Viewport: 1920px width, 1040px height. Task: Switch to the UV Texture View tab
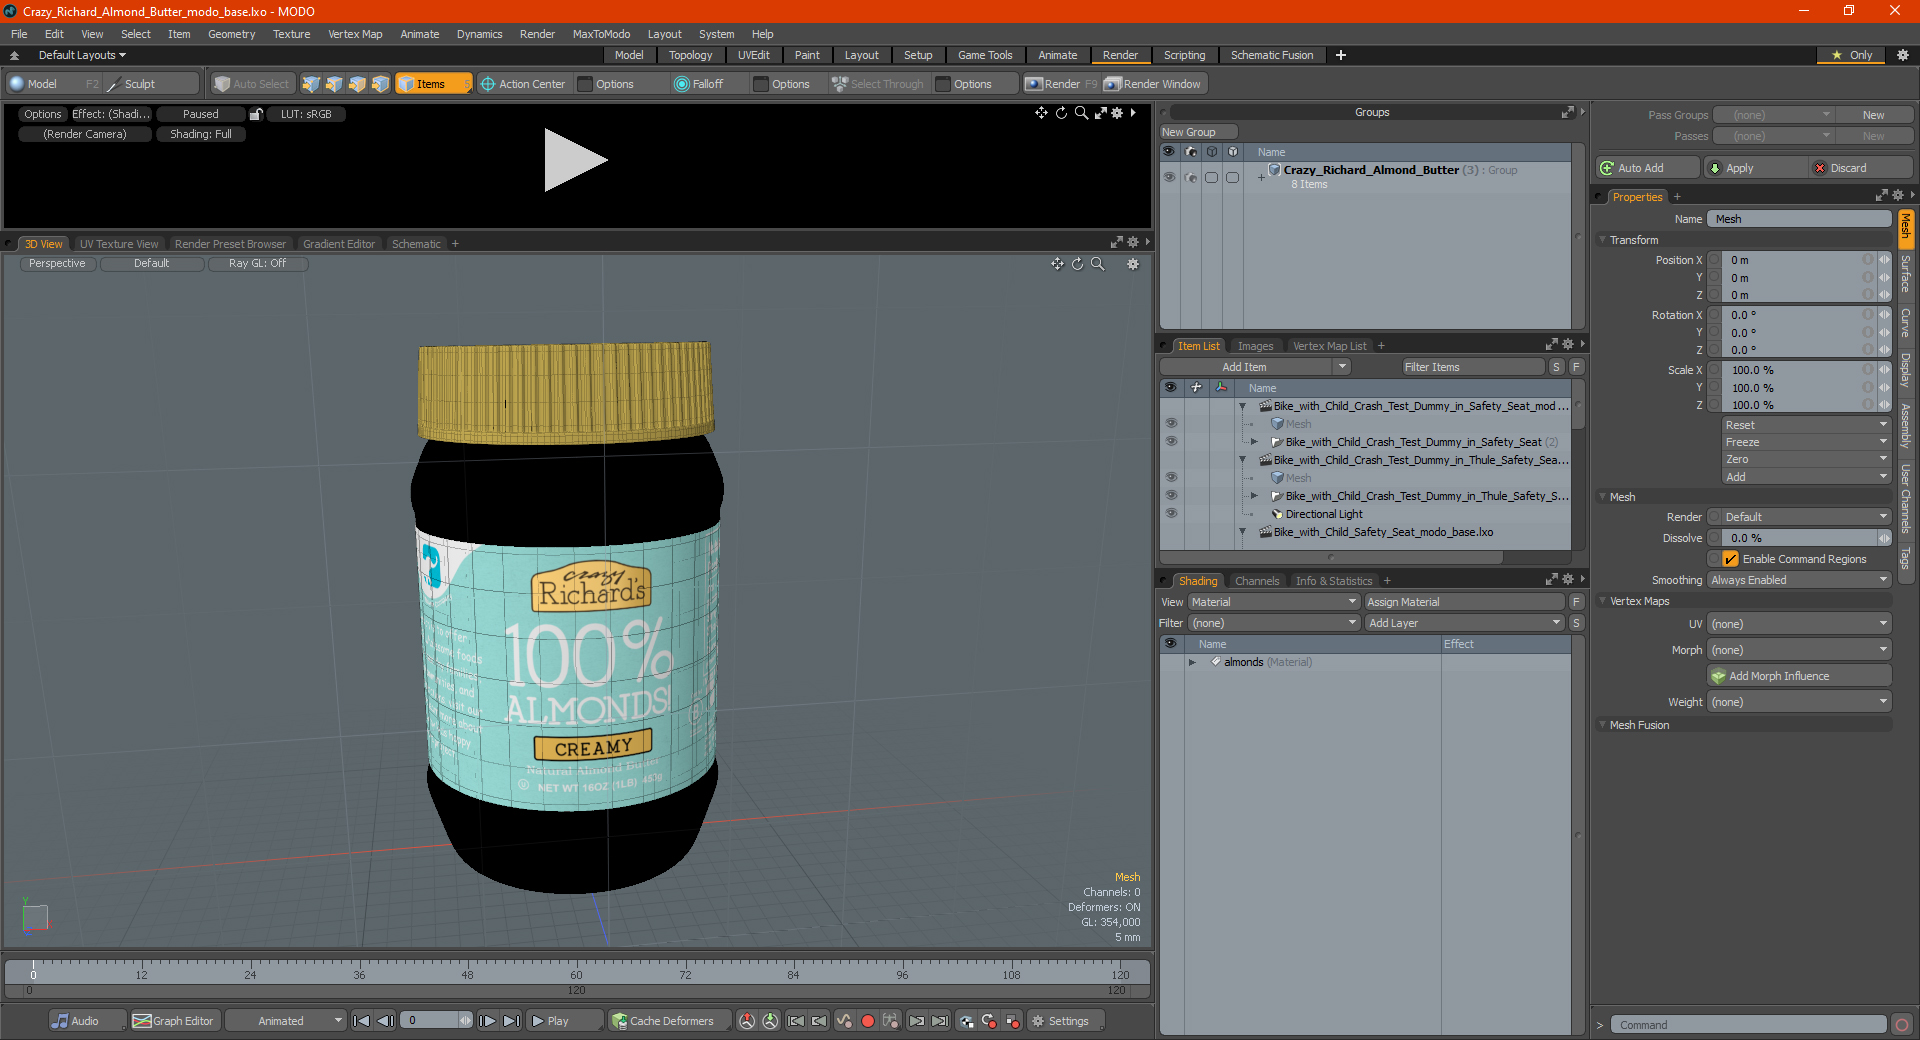(x=119, y=244)
